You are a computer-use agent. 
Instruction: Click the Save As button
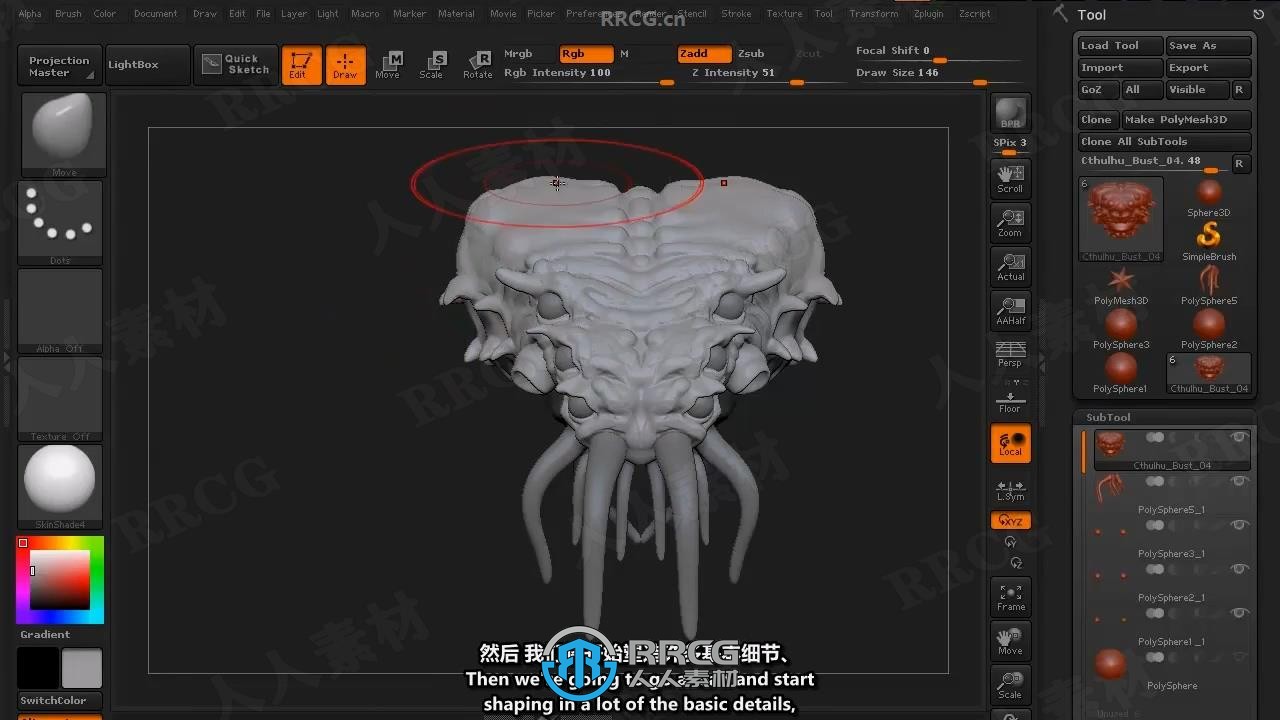(1209, 46)
